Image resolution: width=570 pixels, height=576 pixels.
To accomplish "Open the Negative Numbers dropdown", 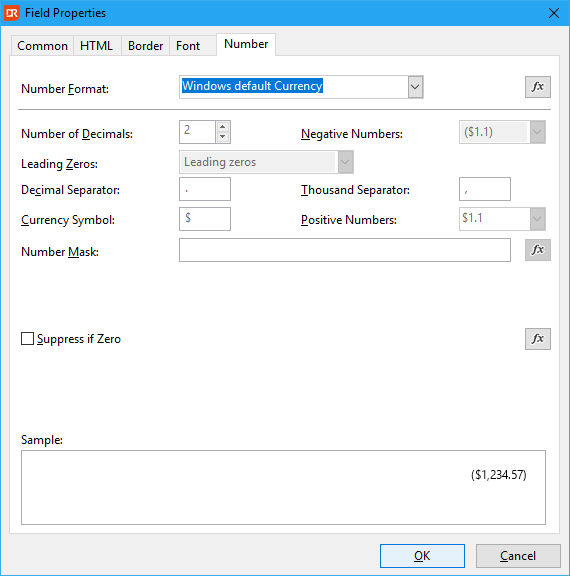I will click(537, 132).
